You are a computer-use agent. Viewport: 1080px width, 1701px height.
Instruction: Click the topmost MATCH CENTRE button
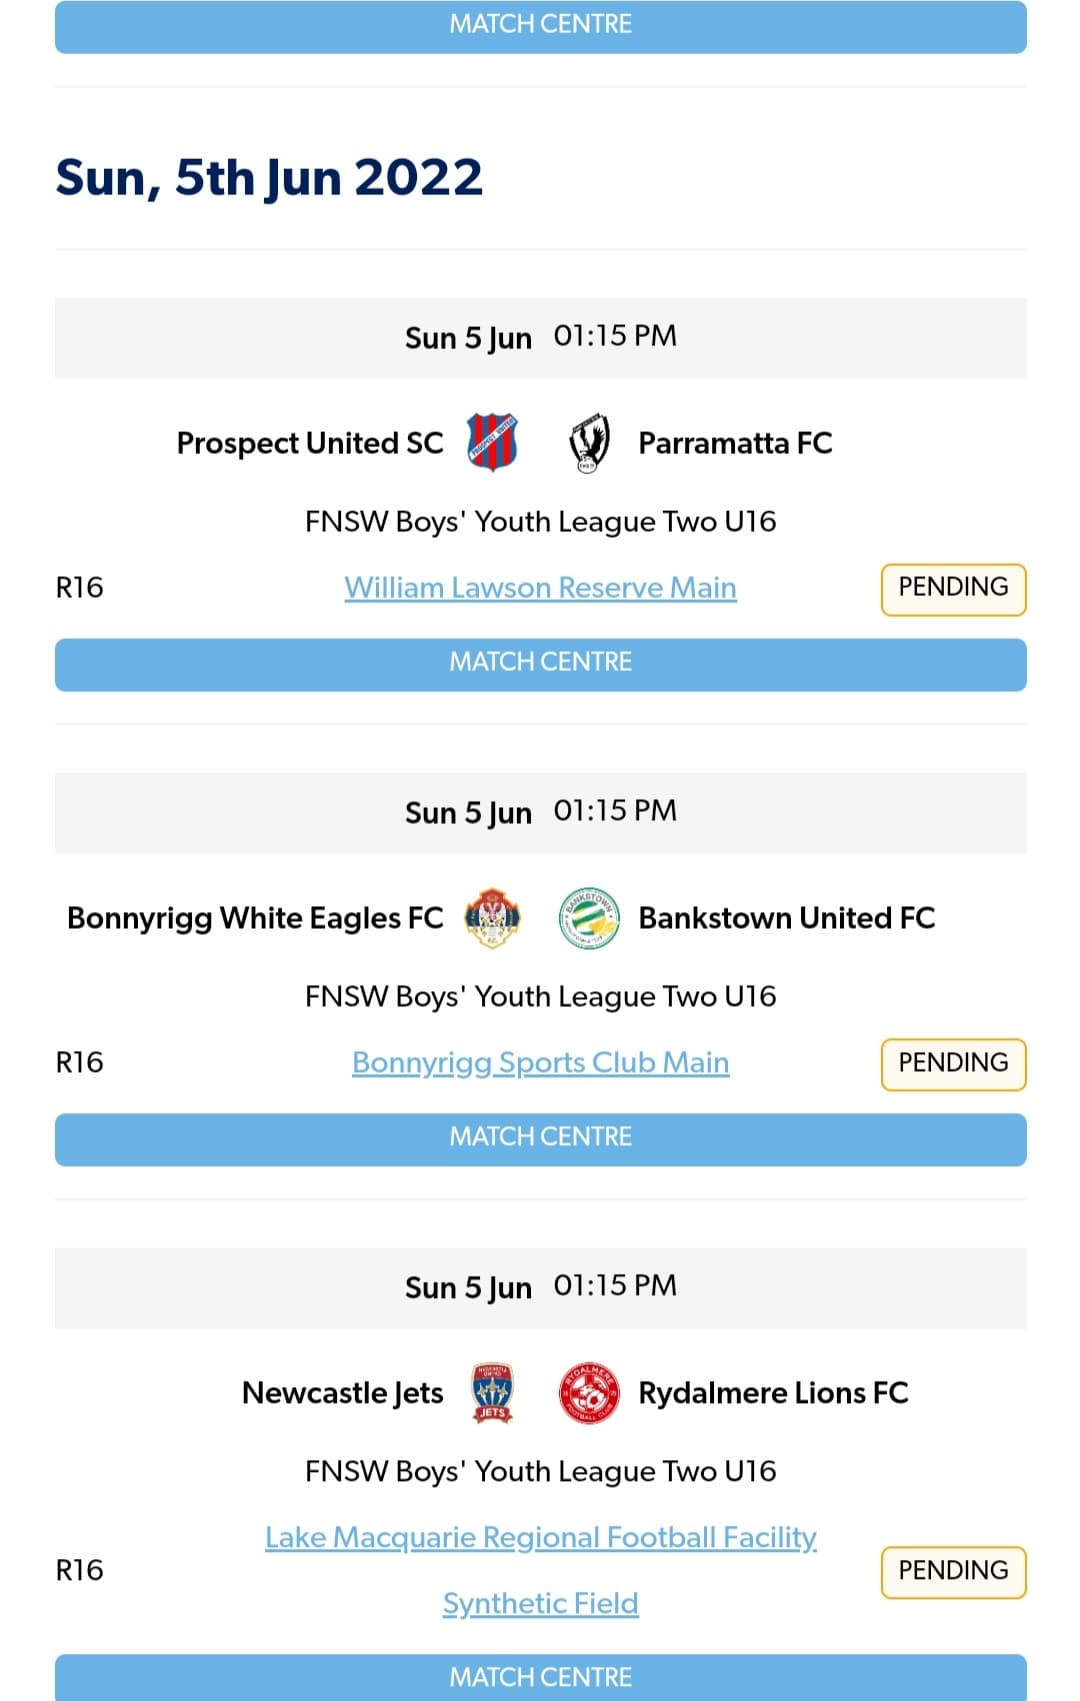(x=540, y=23)
